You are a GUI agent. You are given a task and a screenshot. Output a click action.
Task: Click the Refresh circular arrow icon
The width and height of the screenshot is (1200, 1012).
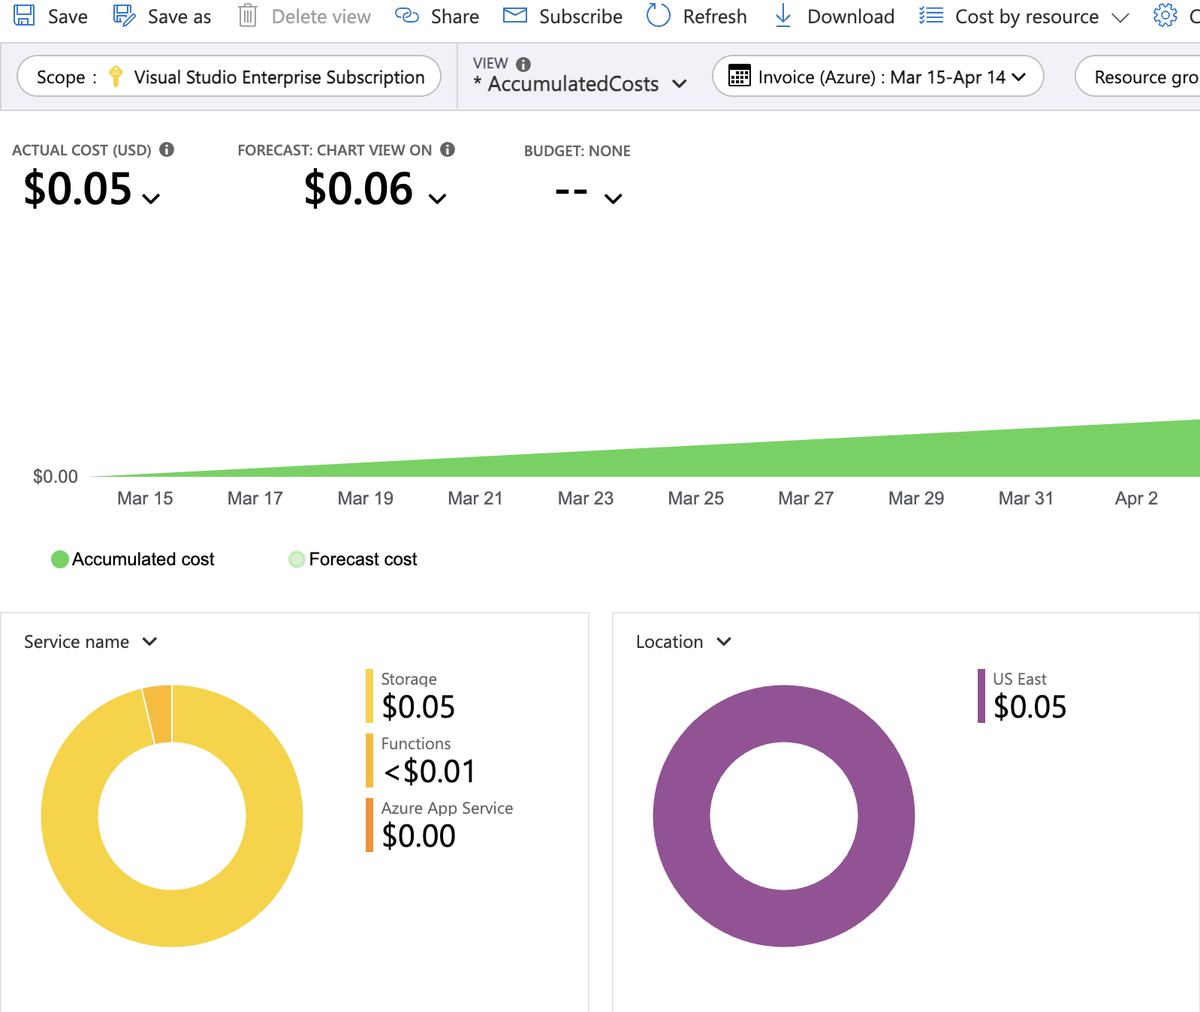(x=658, y=16)
